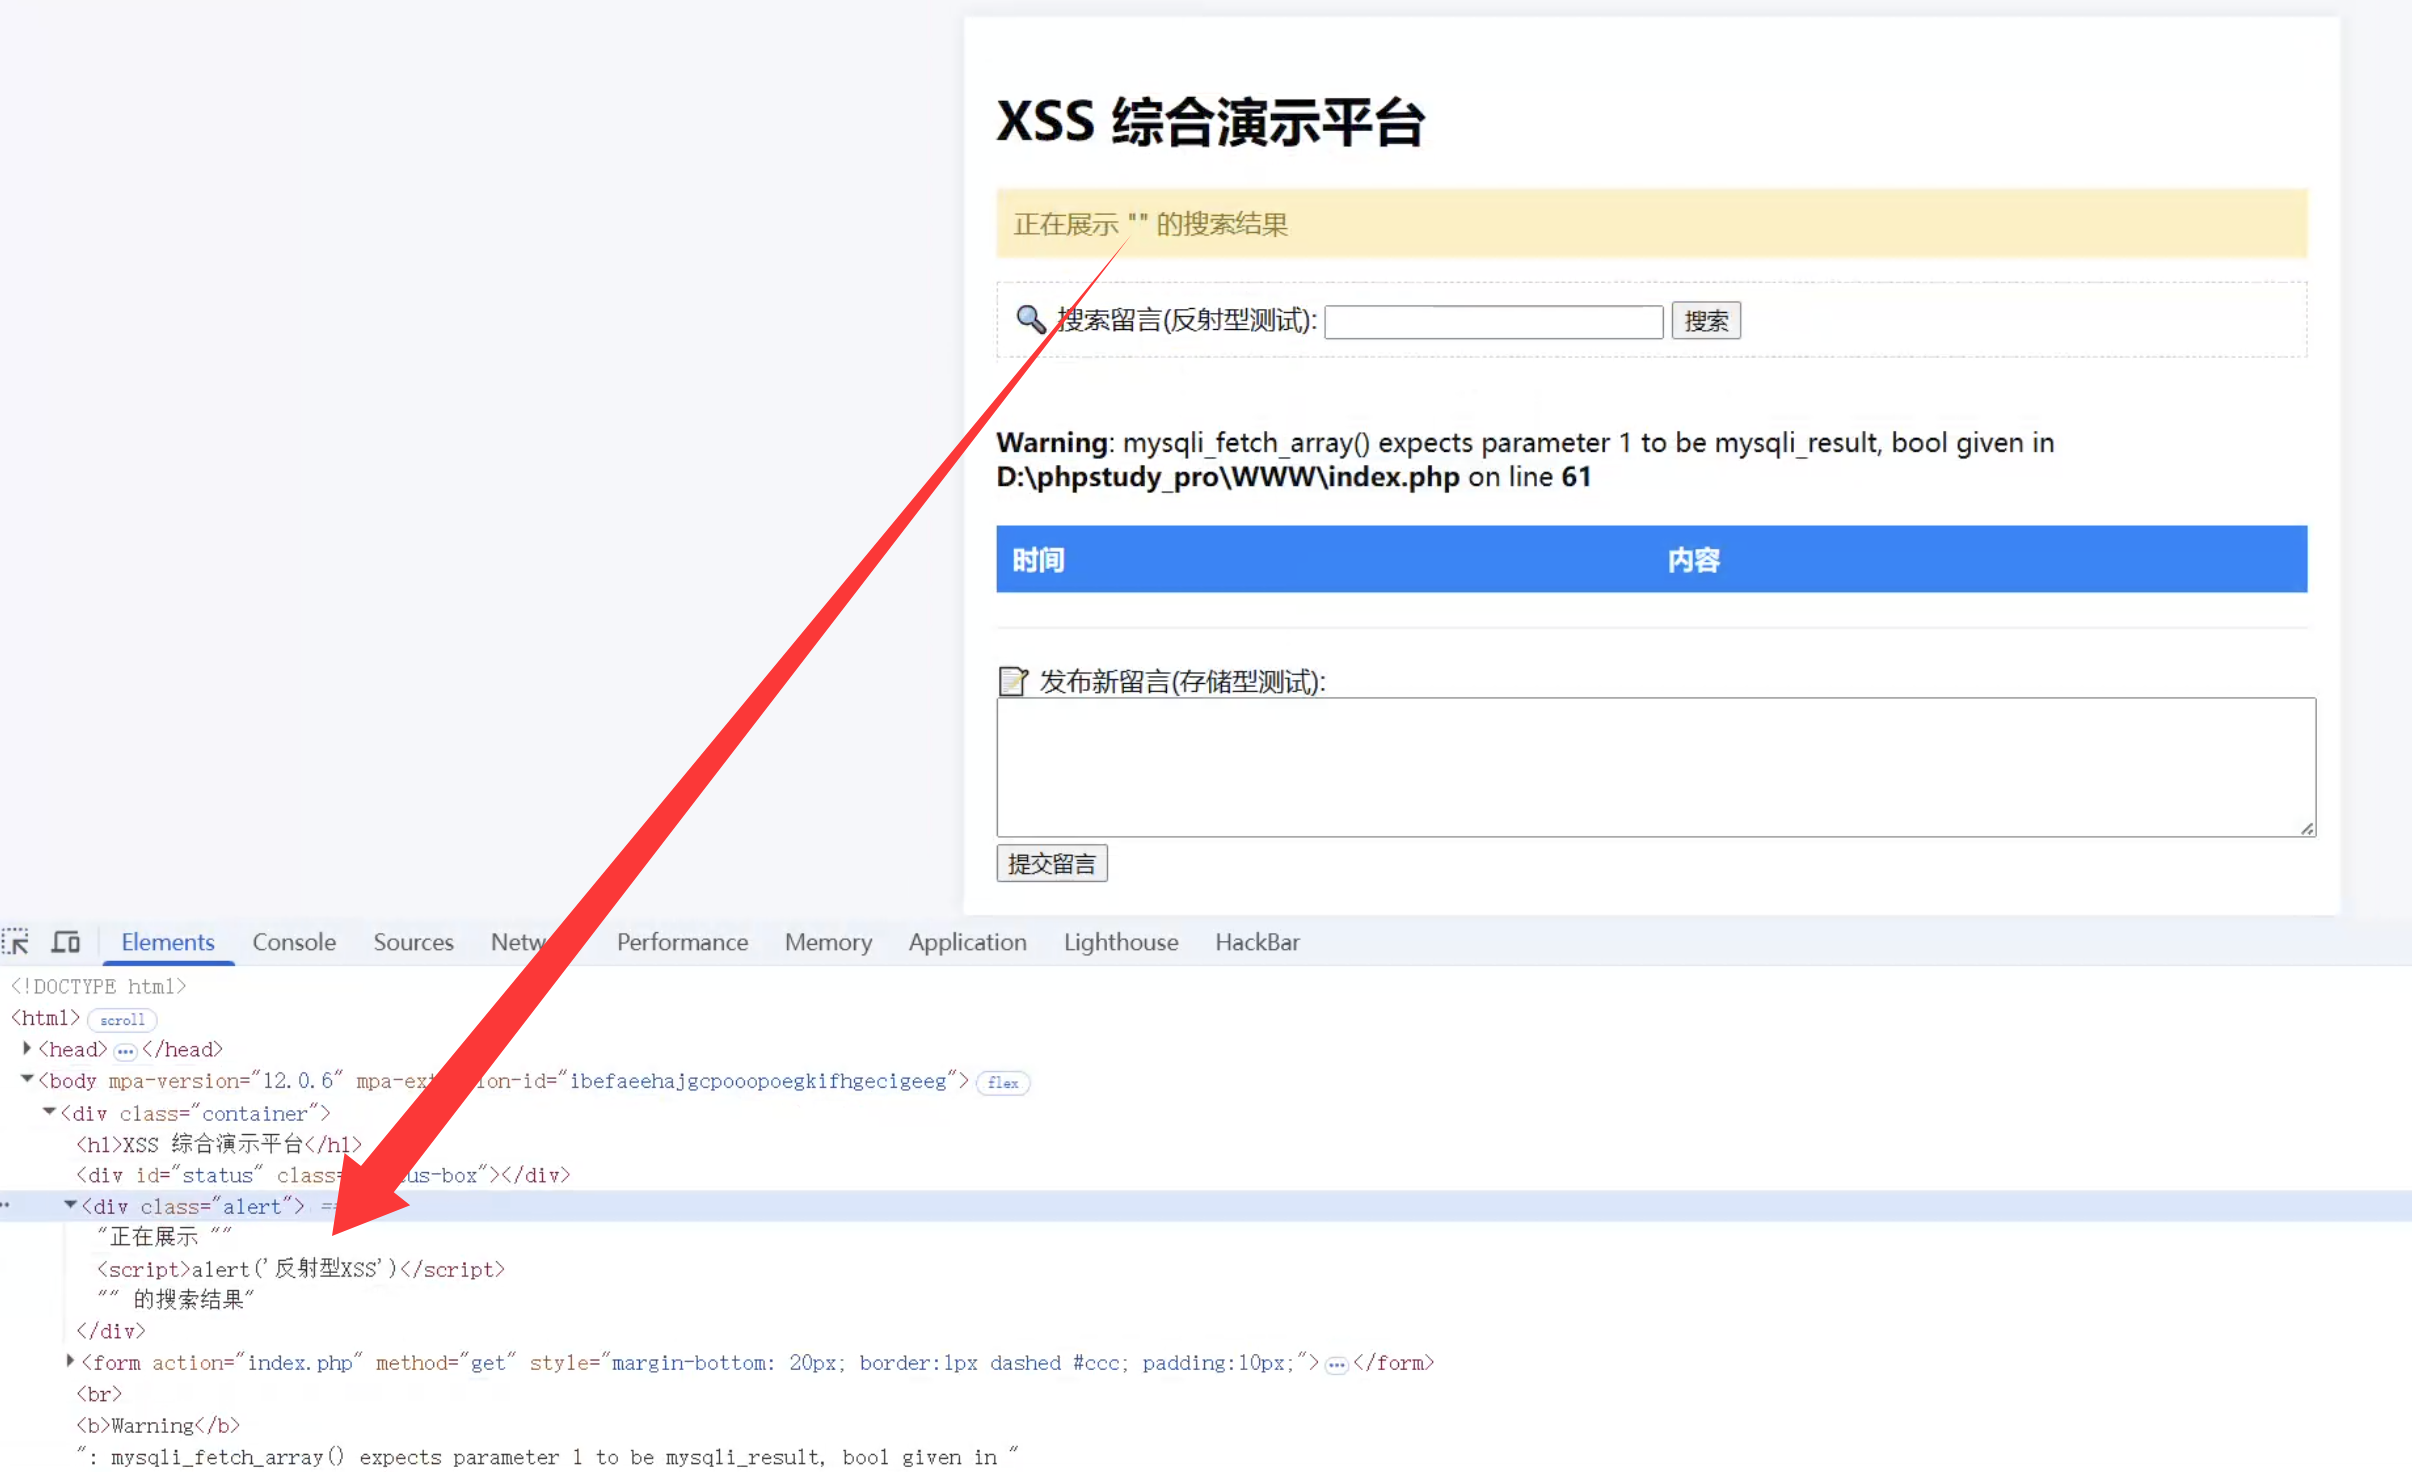
Task: Open the Memory tab
Action: coord(828,942)
